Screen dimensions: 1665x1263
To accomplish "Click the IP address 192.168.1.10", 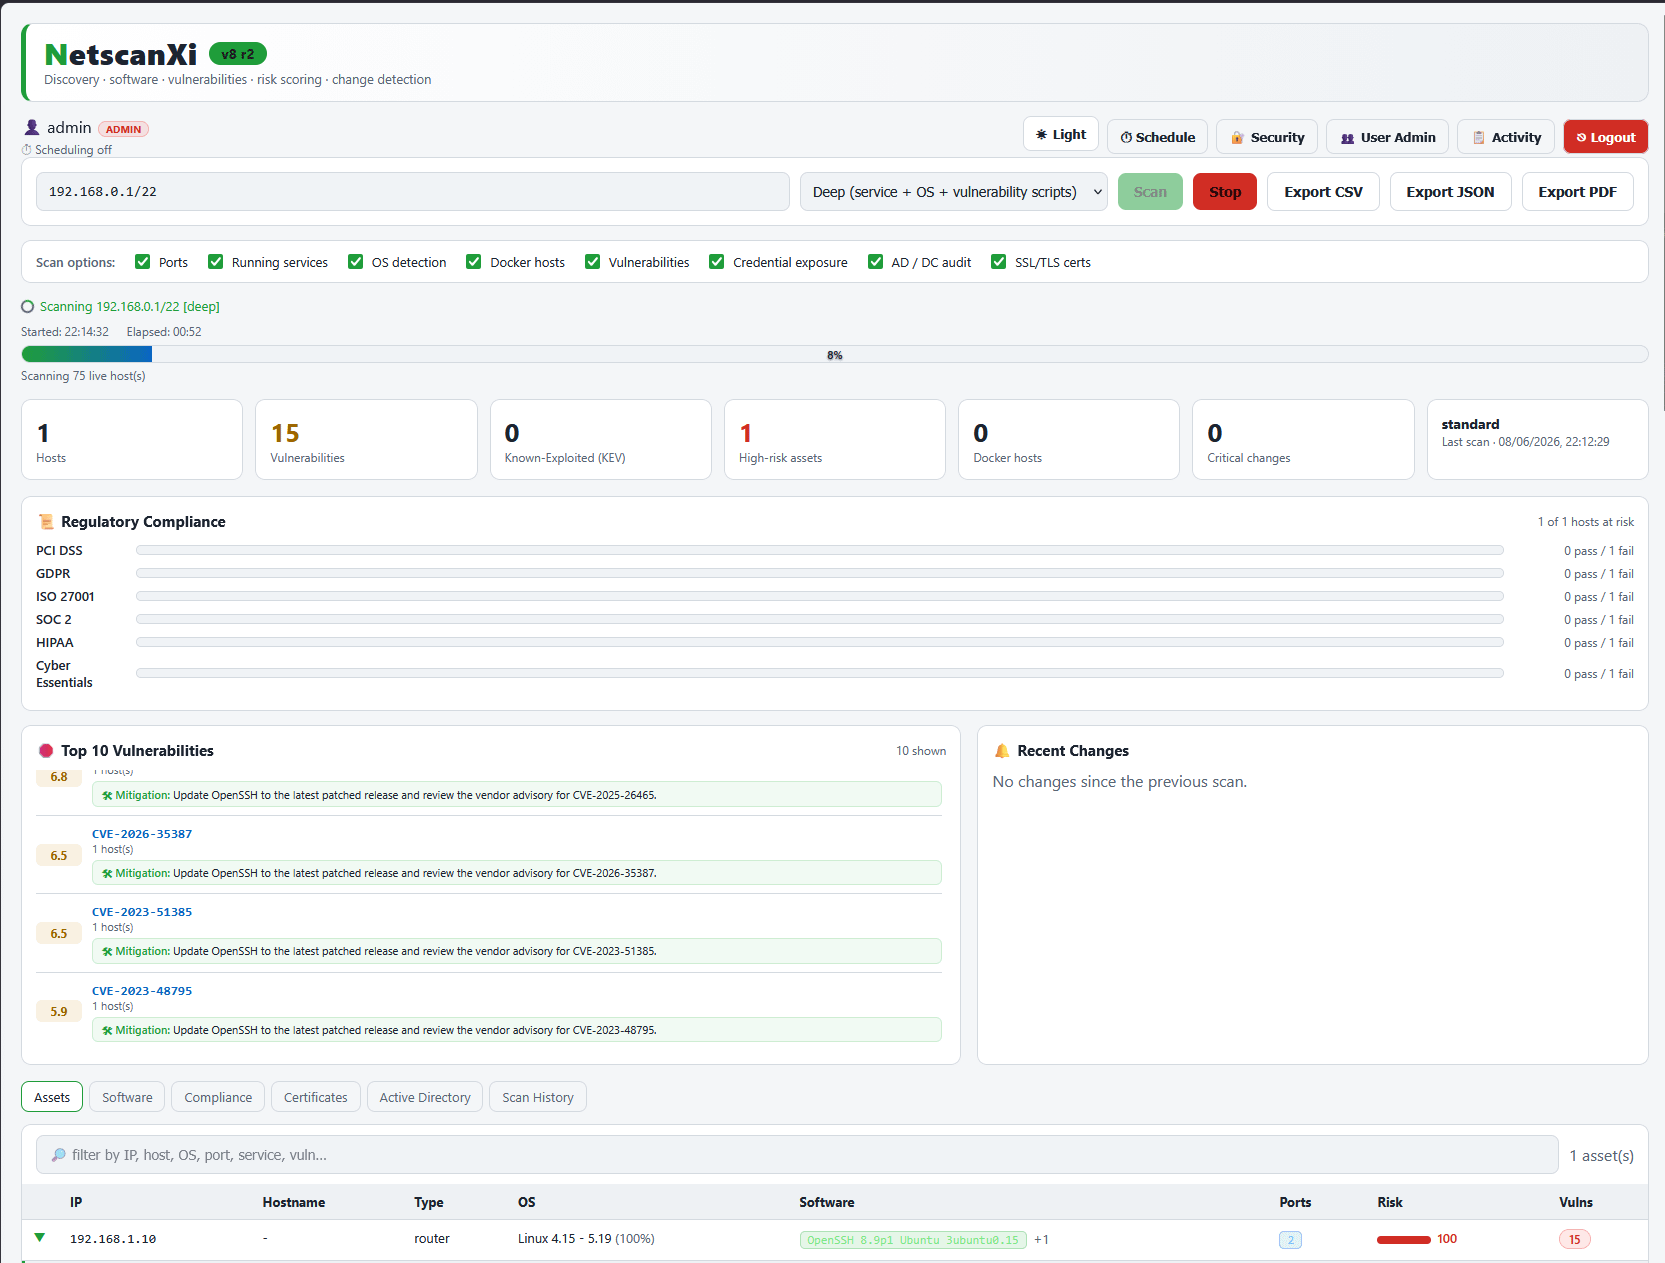I will 113,1239.
